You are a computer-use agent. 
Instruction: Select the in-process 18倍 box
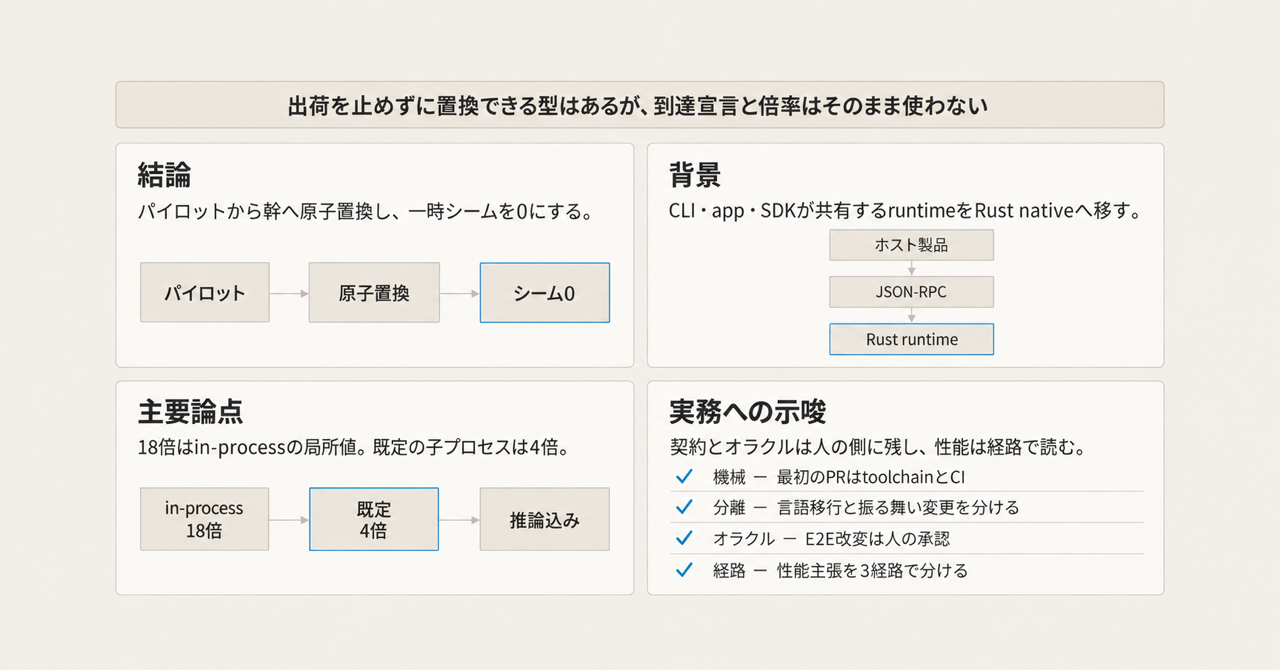coord(205,519)
